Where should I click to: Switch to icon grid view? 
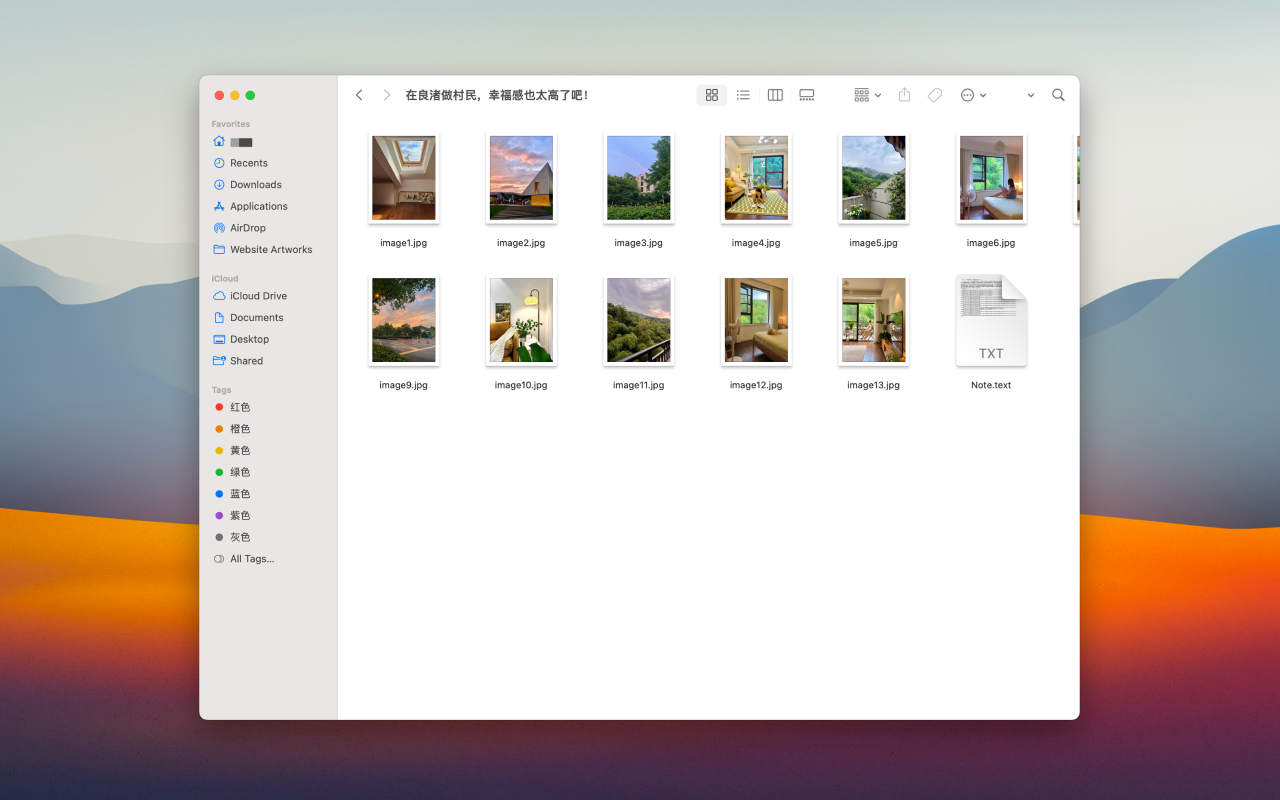pos(712,95)
